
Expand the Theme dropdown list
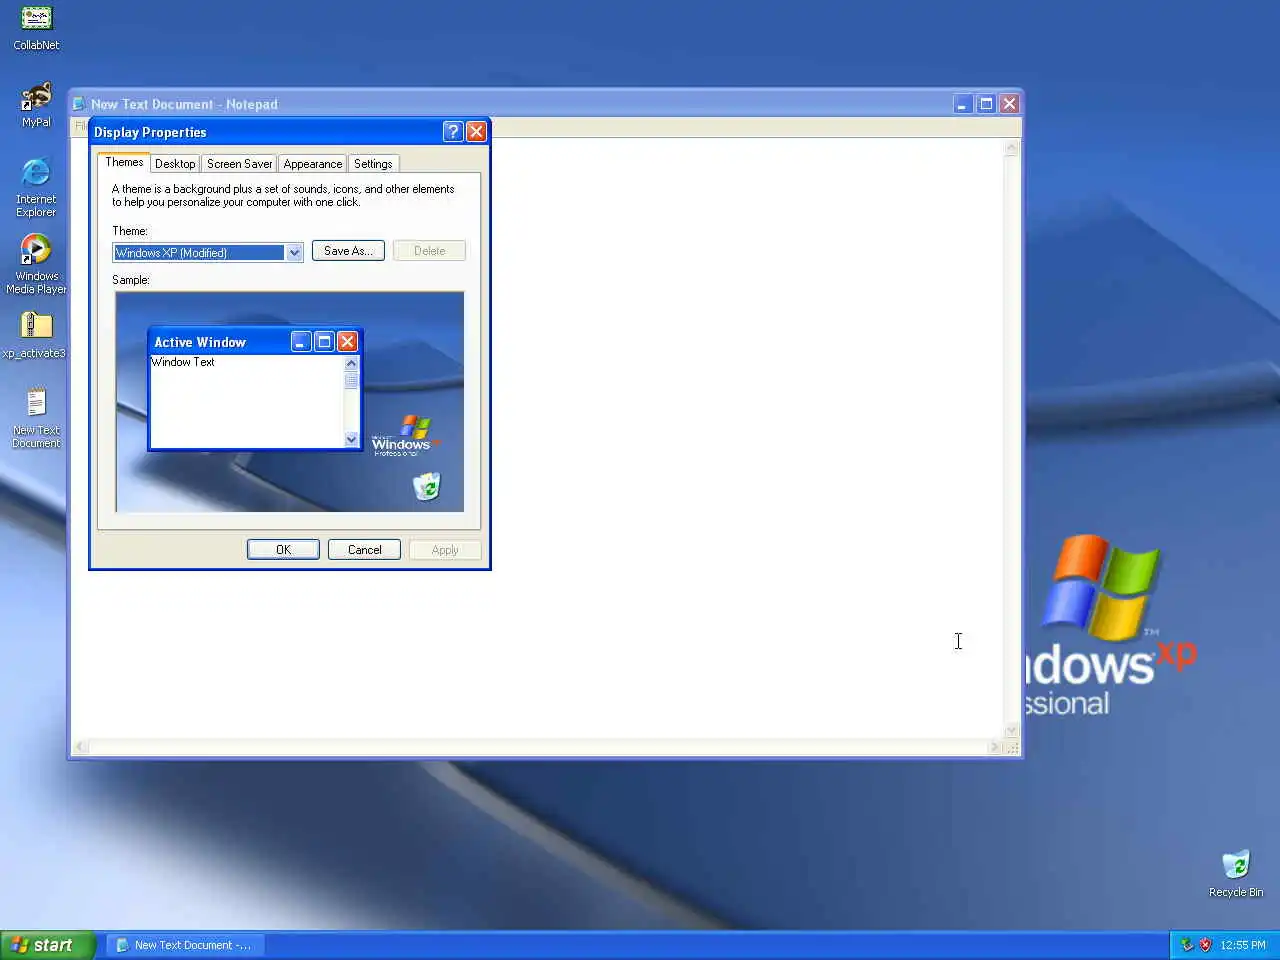(294, 253)
